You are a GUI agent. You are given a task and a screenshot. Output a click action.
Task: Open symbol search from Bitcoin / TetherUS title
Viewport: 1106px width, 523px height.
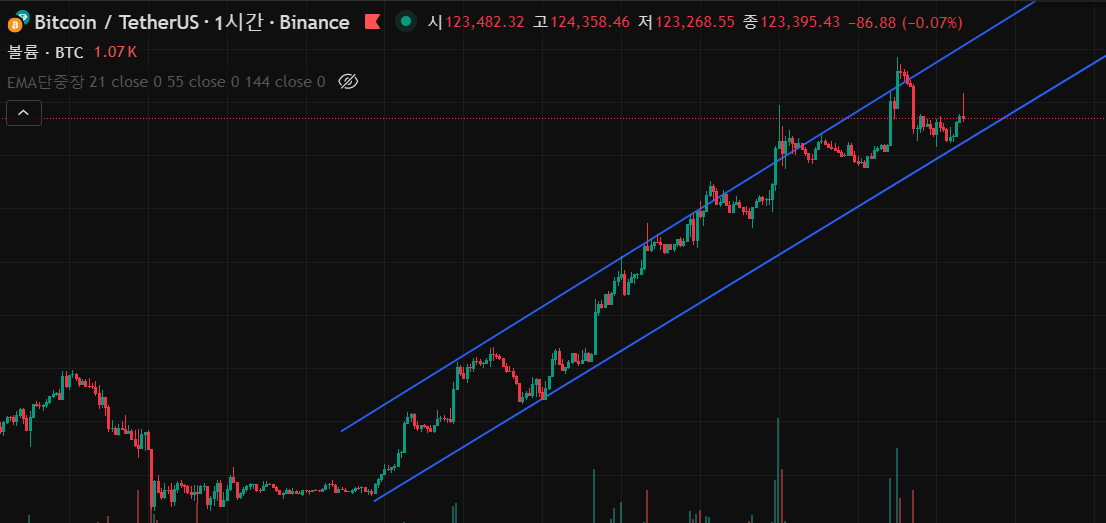click(110, 22)
